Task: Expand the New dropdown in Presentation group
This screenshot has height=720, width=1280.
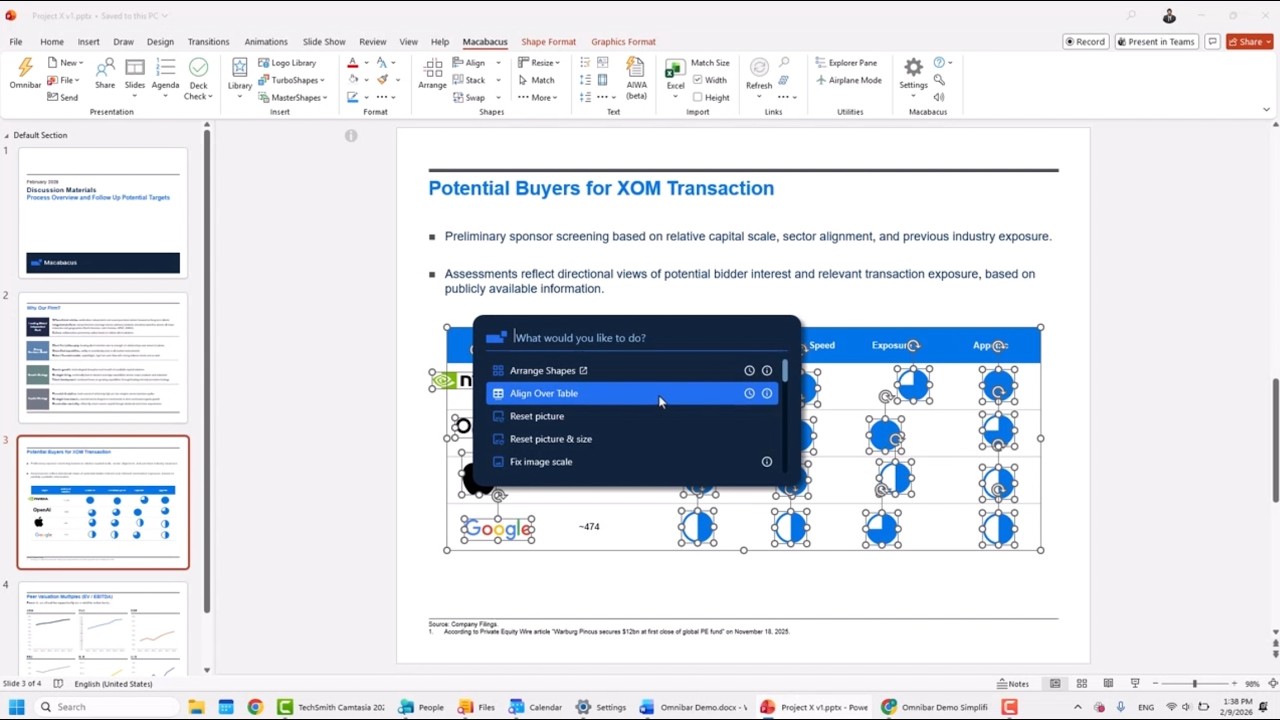Action: 65,63
